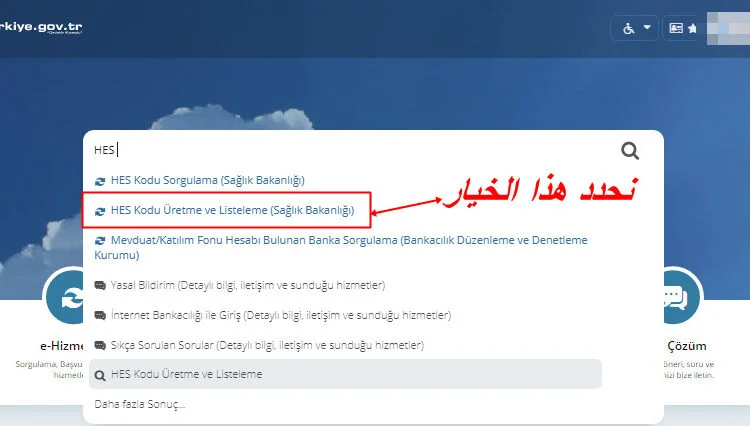Open the Yasal Bildirim info result
750x426 pixels.
coord(248,285)
